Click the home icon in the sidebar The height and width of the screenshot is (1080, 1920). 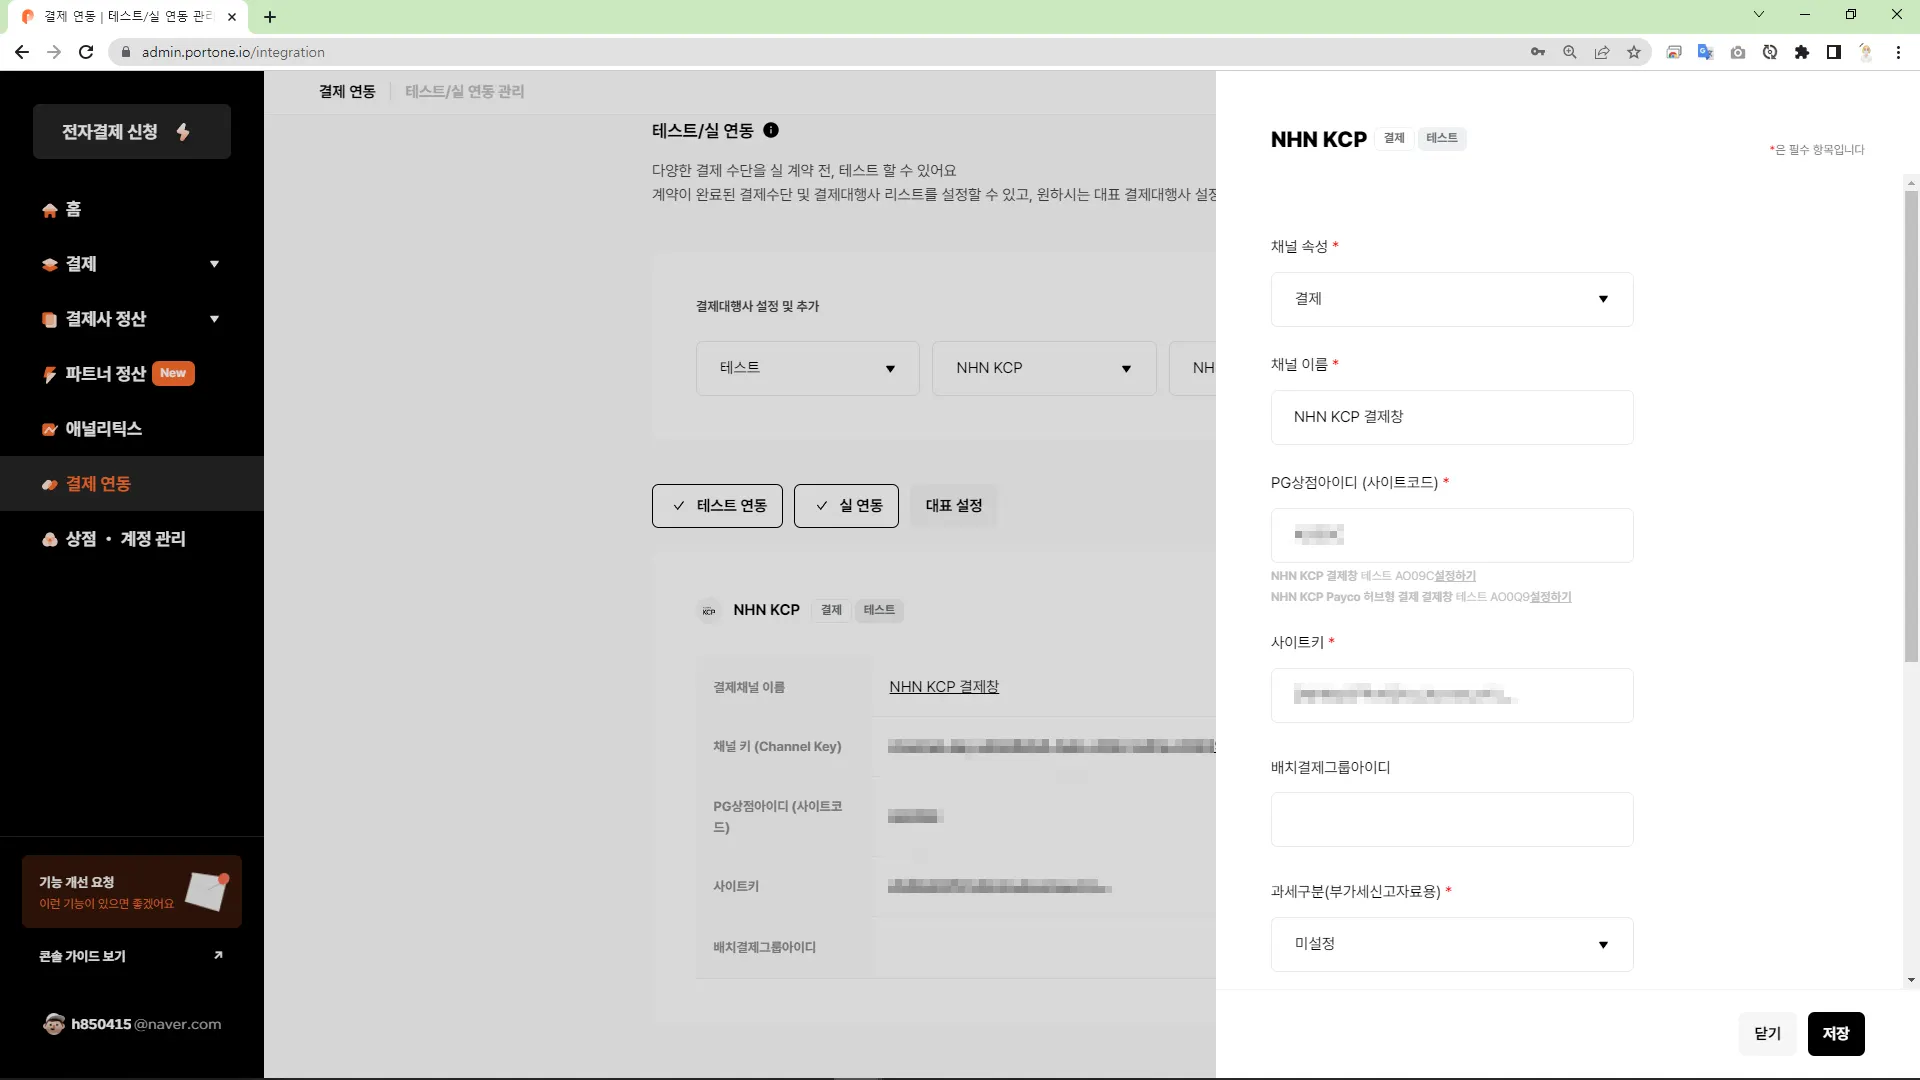click(49, 210)
